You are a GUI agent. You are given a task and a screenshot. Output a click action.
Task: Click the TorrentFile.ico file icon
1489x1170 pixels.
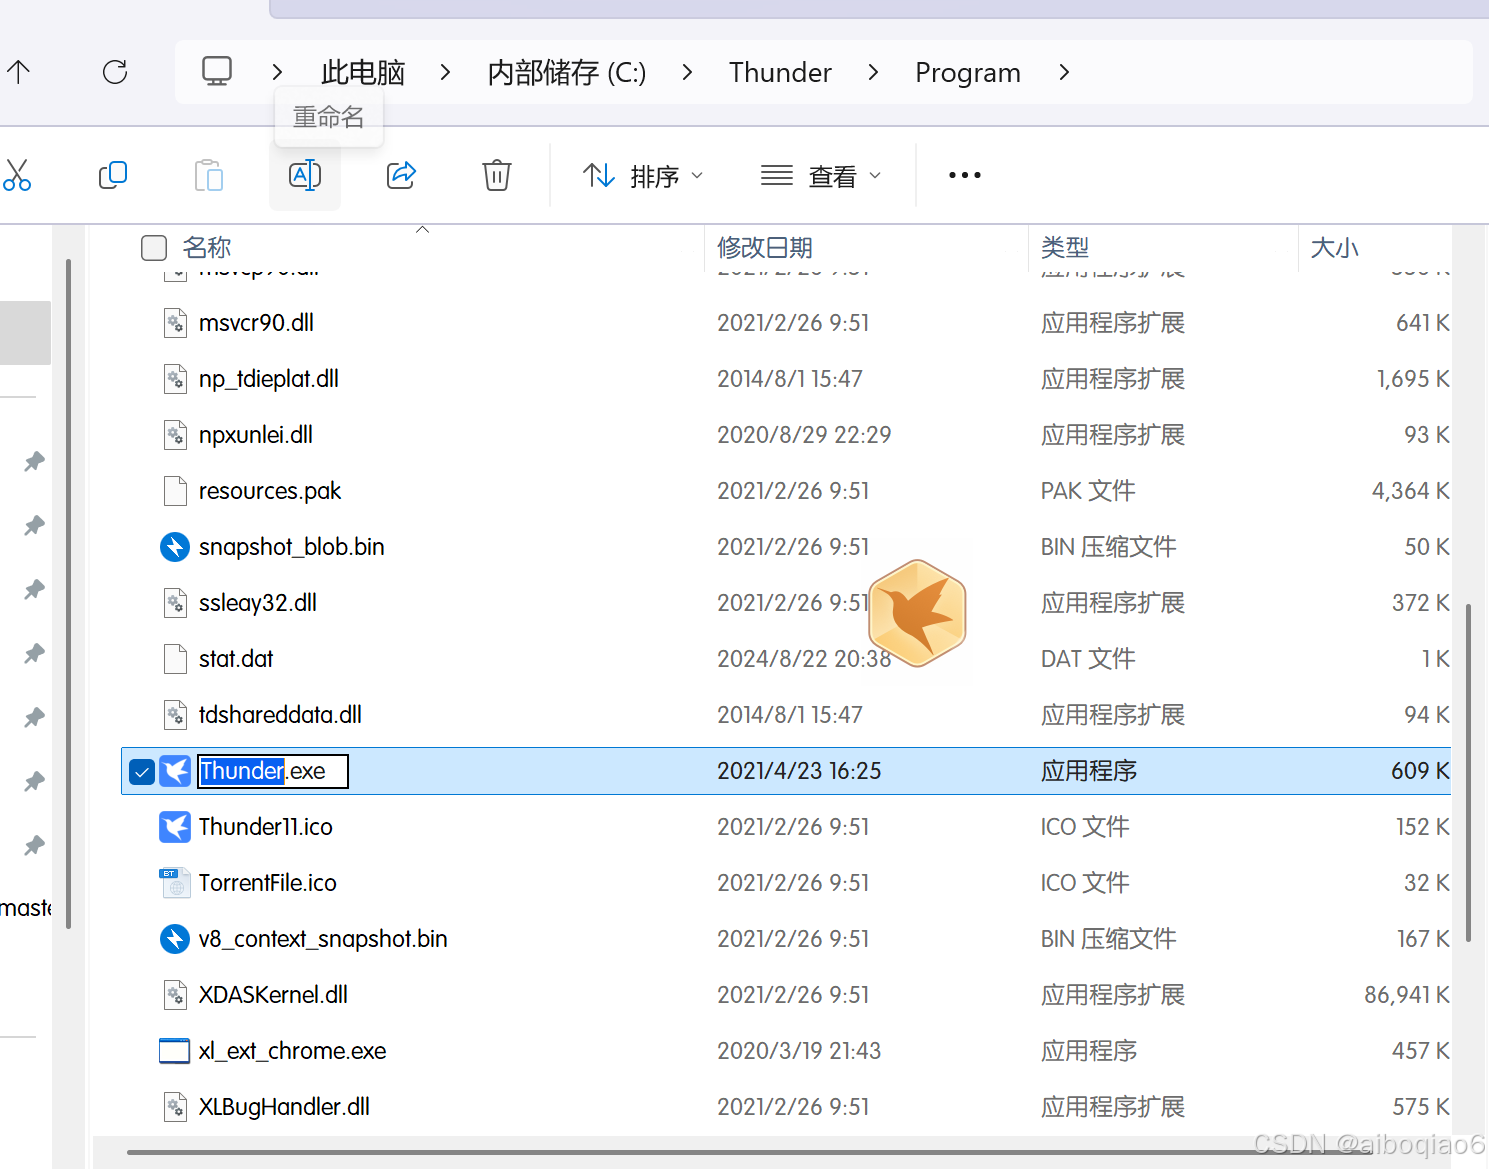tap(175, 883)
